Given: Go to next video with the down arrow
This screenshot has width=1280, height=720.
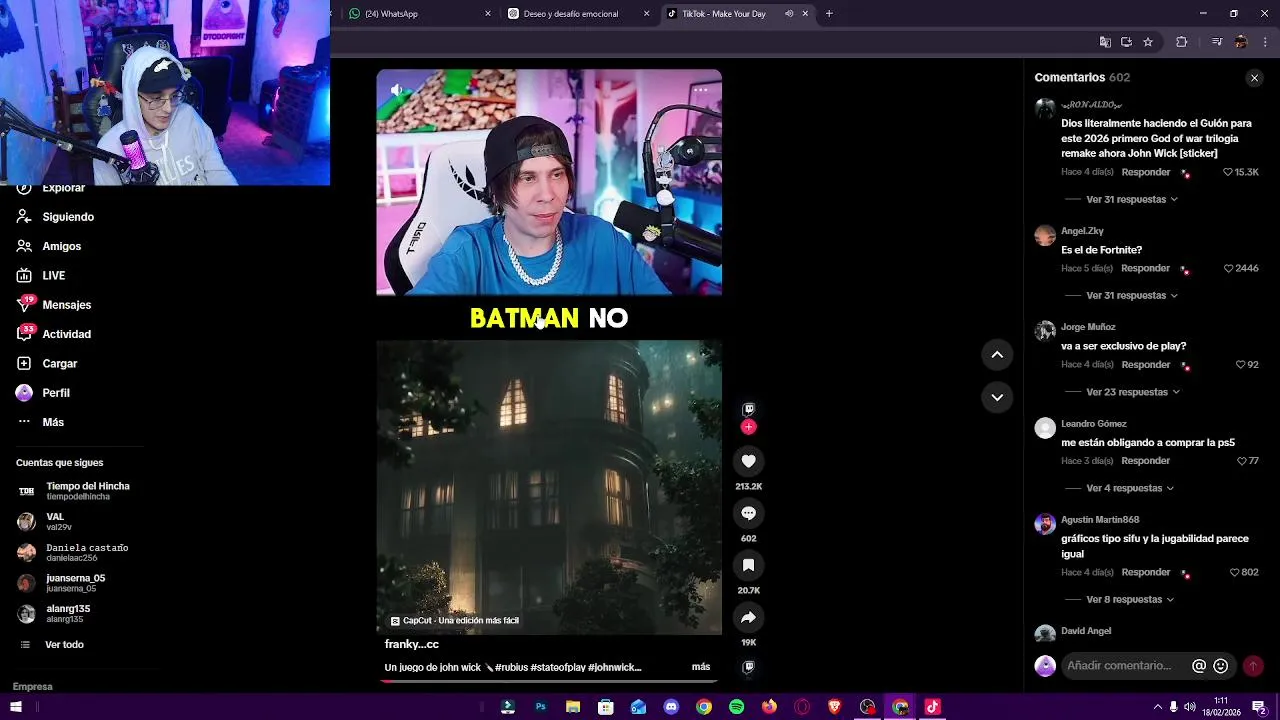Looking at the screenshot, I should [997, 397].
